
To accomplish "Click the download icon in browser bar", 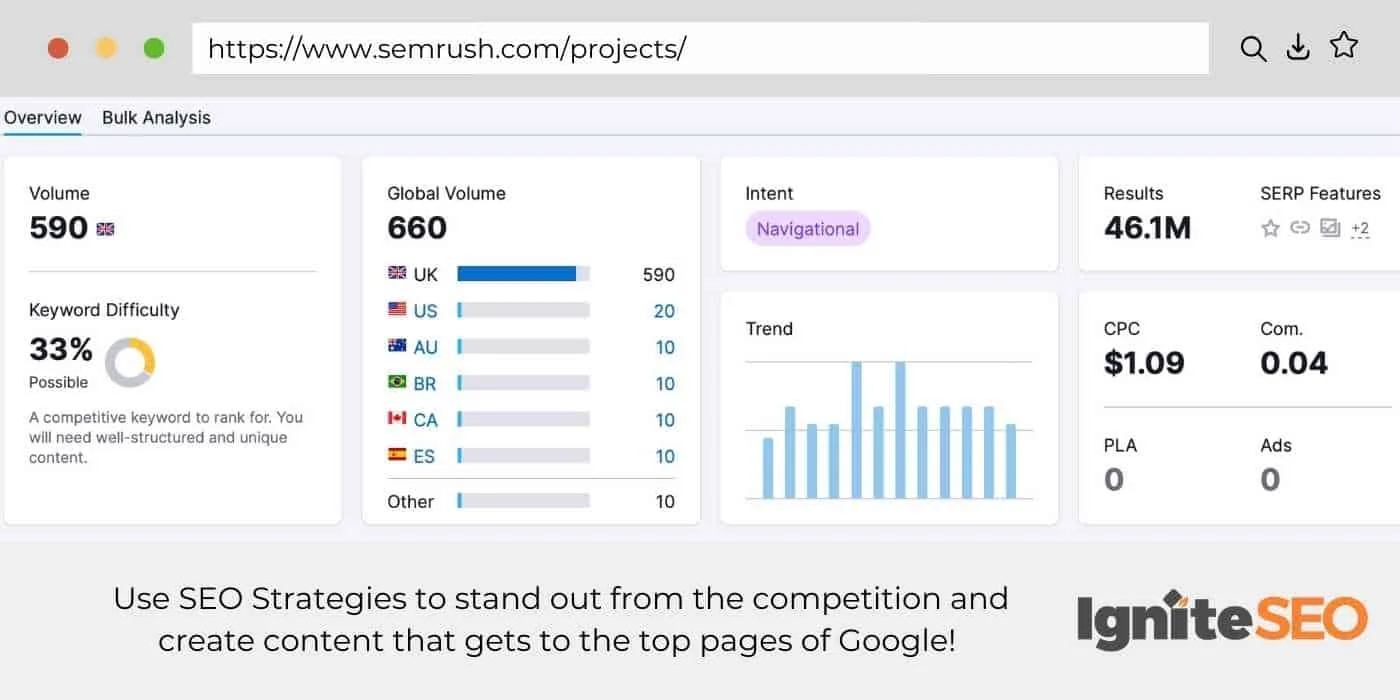I will [x=1298, y=48].
